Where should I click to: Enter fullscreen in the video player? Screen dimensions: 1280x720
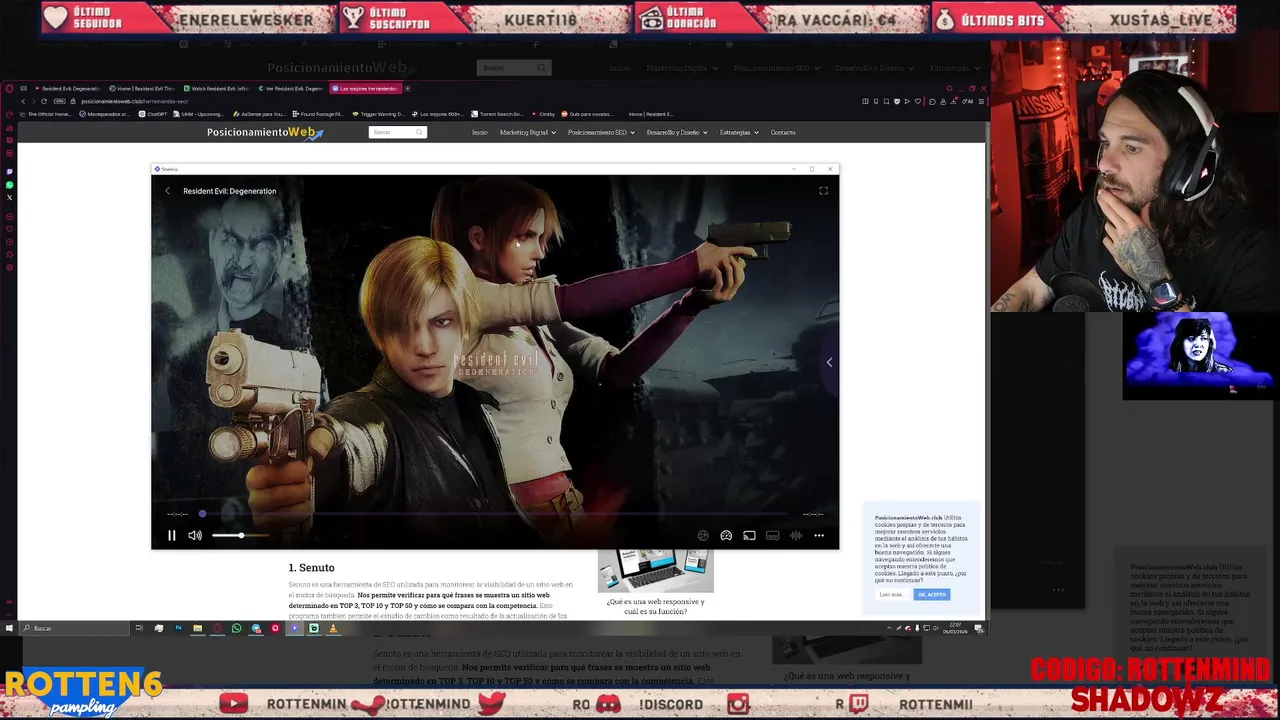pyautogui.click(x=823, y=191)
